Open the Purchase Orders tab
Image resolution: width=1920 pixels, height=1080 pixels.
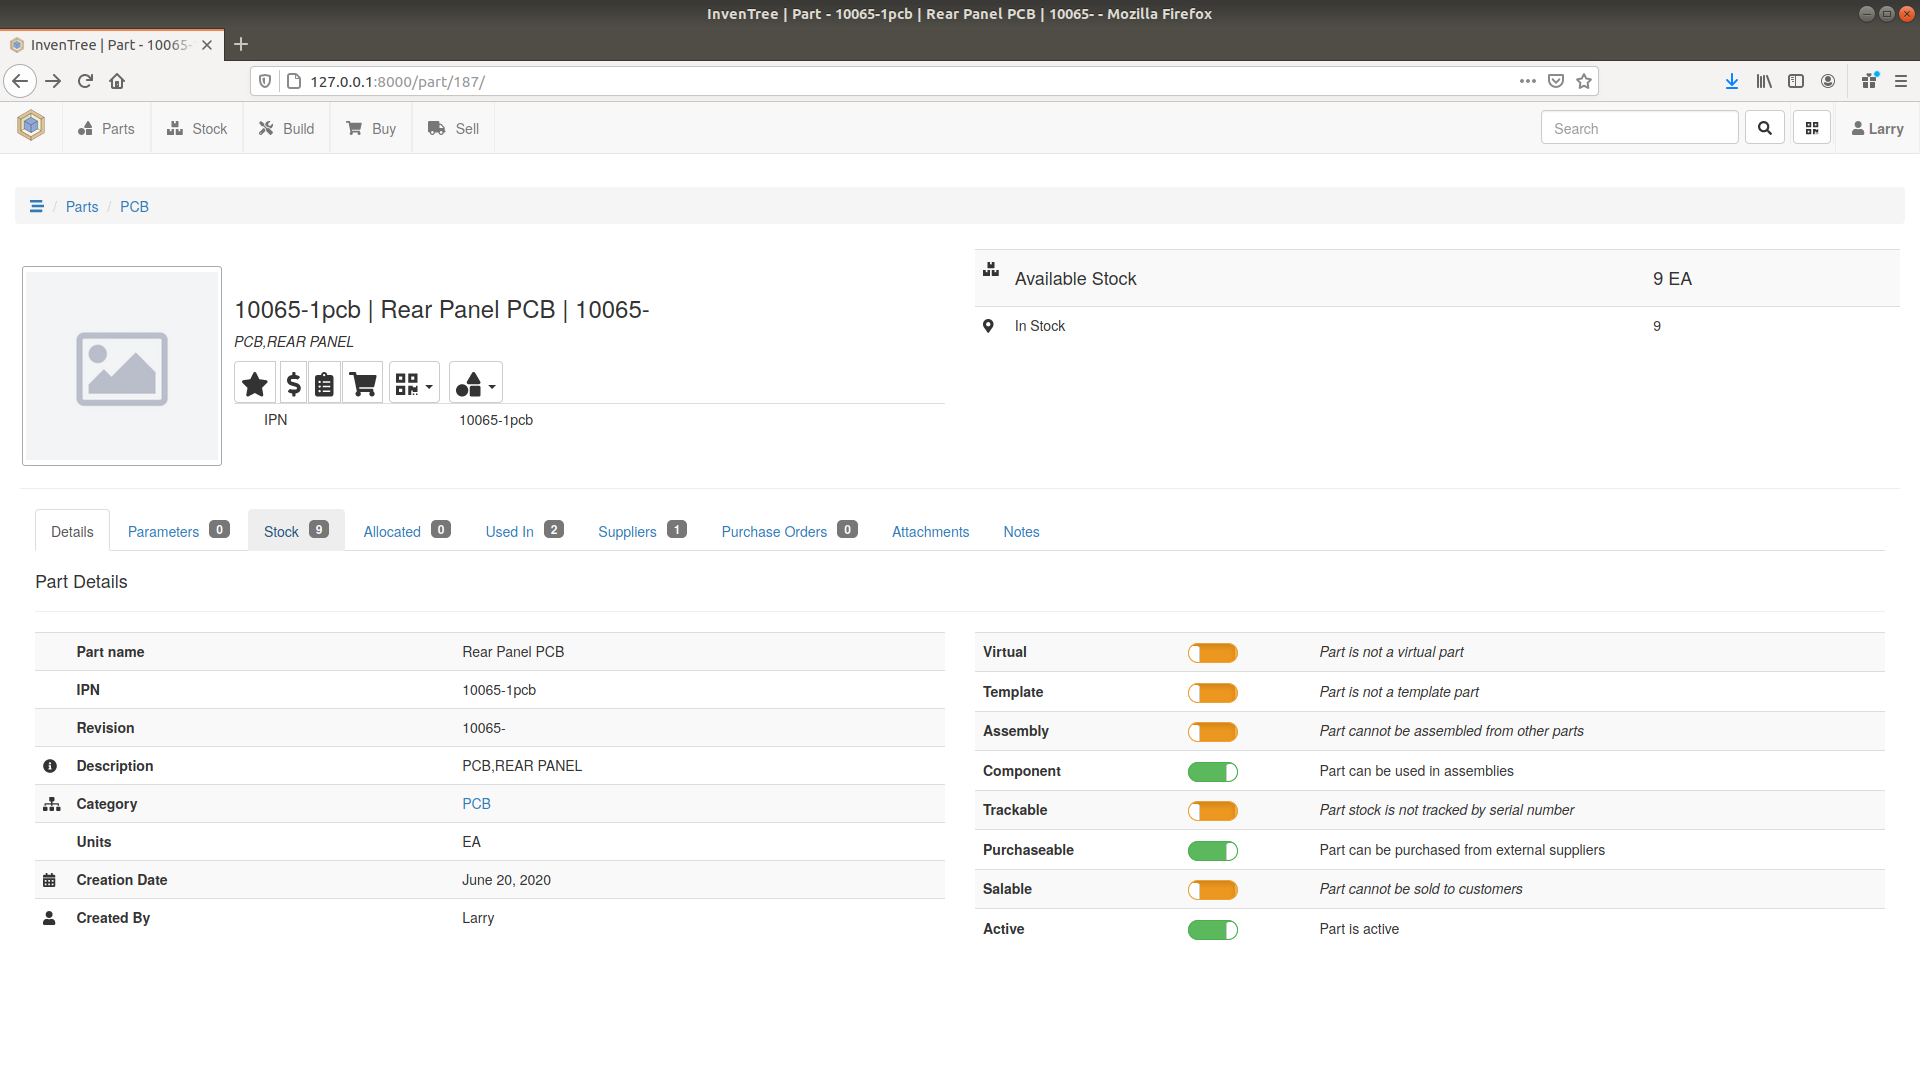tap(774, 531)
